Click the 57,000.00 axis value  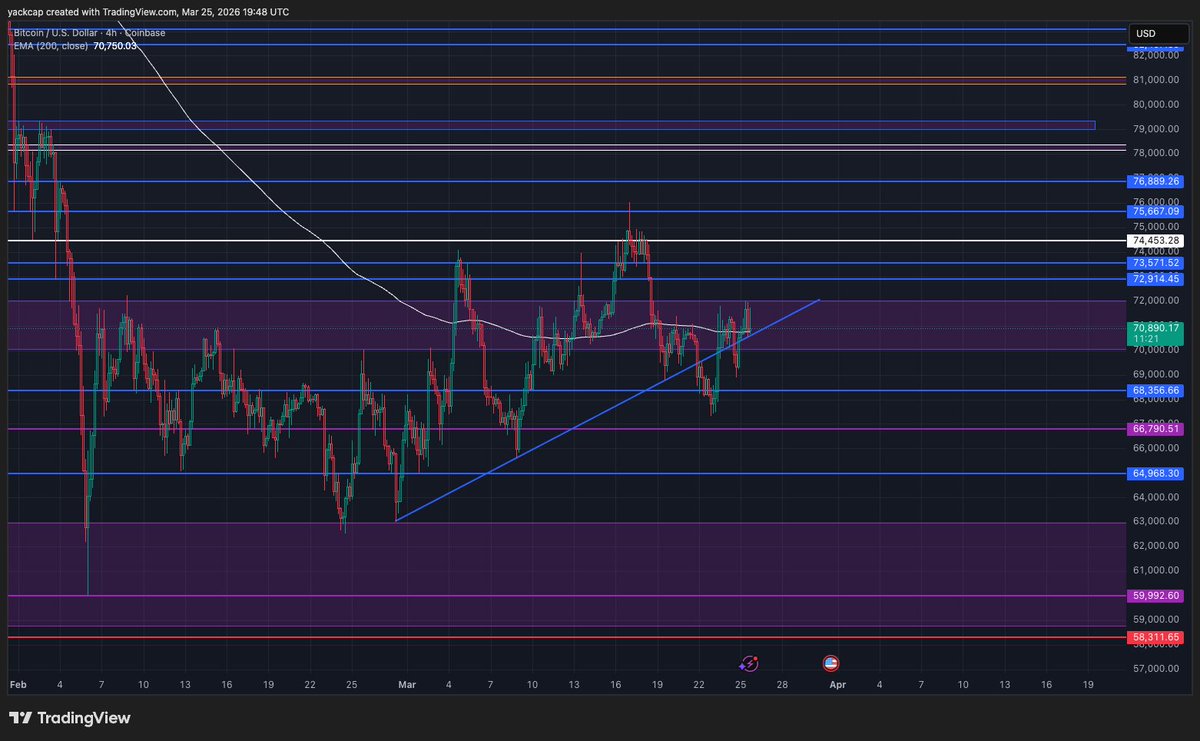pyautogui.click(x=1157, y=669)
